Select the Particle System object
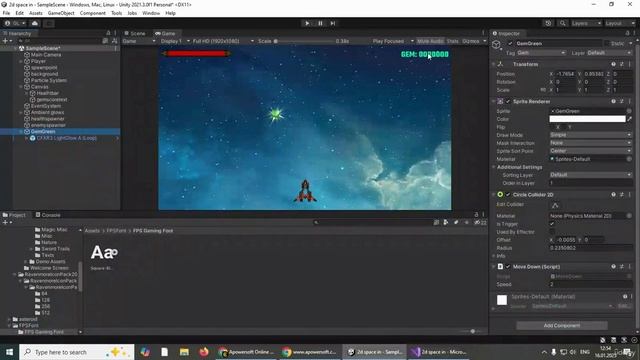Image resolution: width=640 pixels, height=360 pixels. pos(49,80)
